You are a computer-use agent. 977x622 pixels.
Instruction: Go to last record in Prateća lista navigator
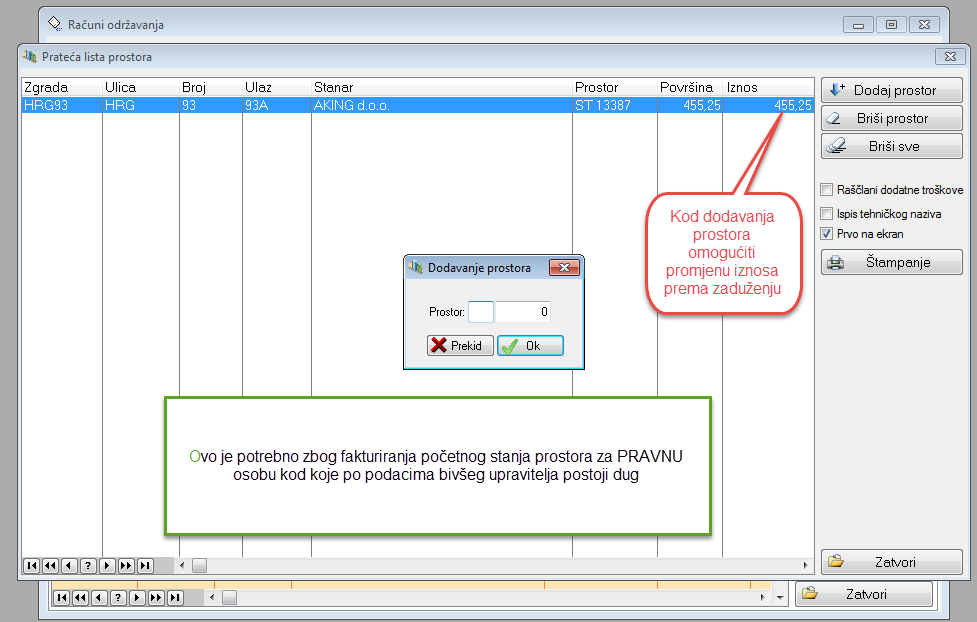click(x=145, y=565)
